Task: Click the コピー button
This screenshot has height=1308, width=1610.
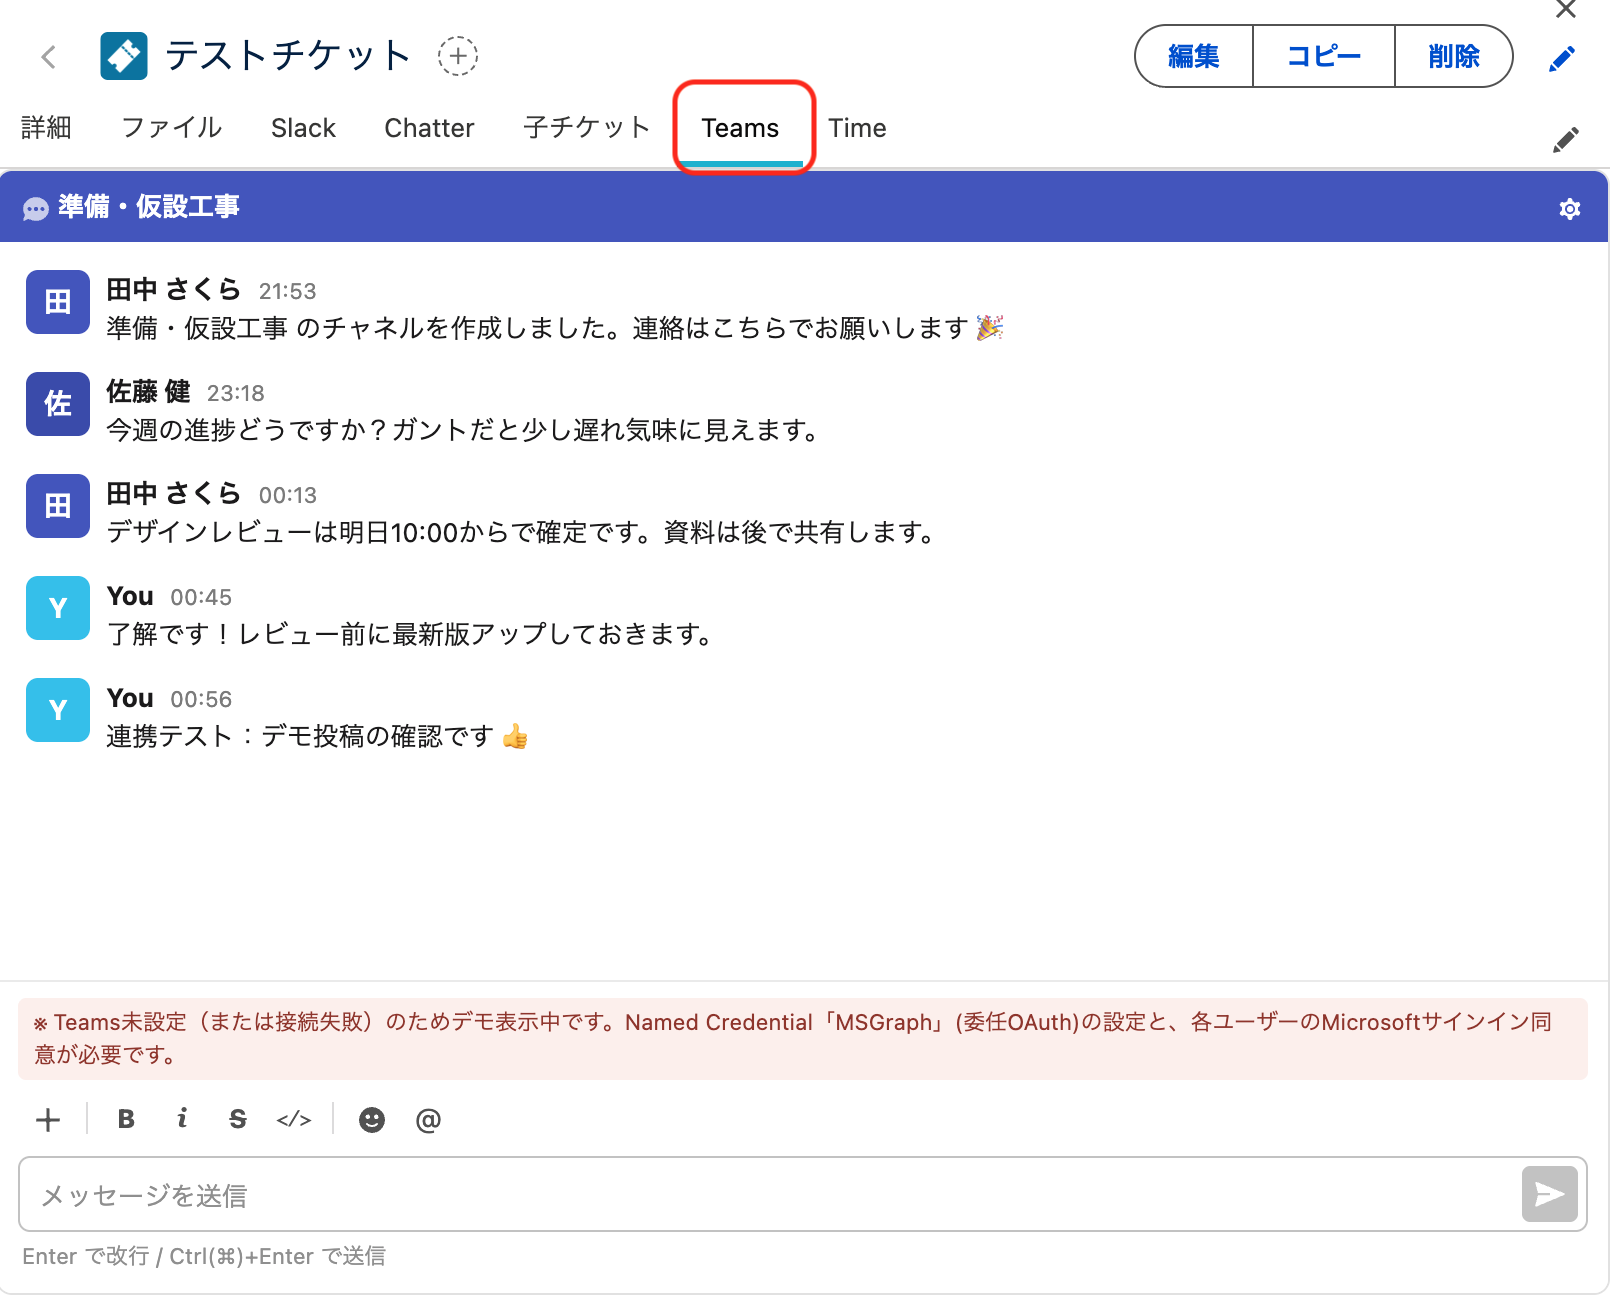Action: [1324, 56]
